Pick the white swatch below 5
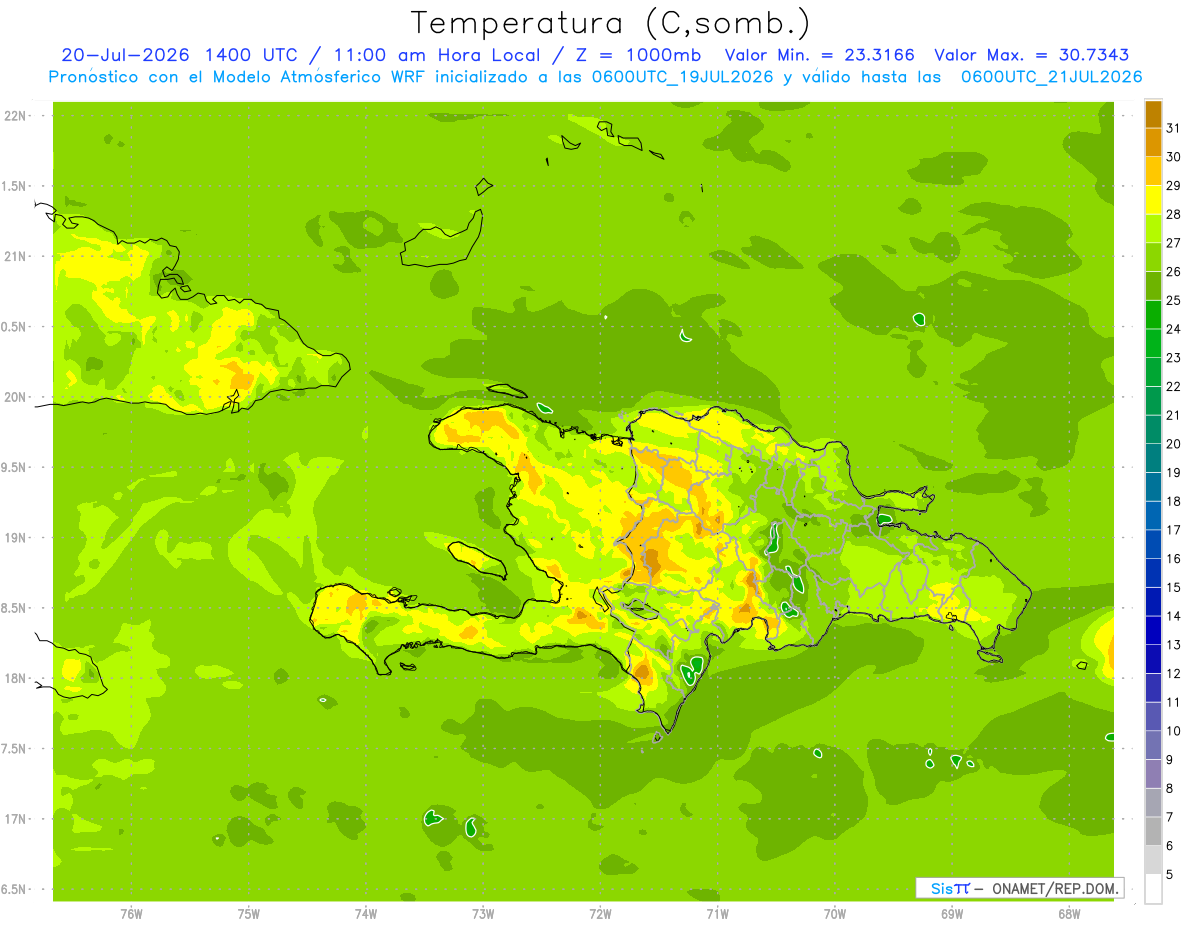1200x927 pixels. (1153, 889)
